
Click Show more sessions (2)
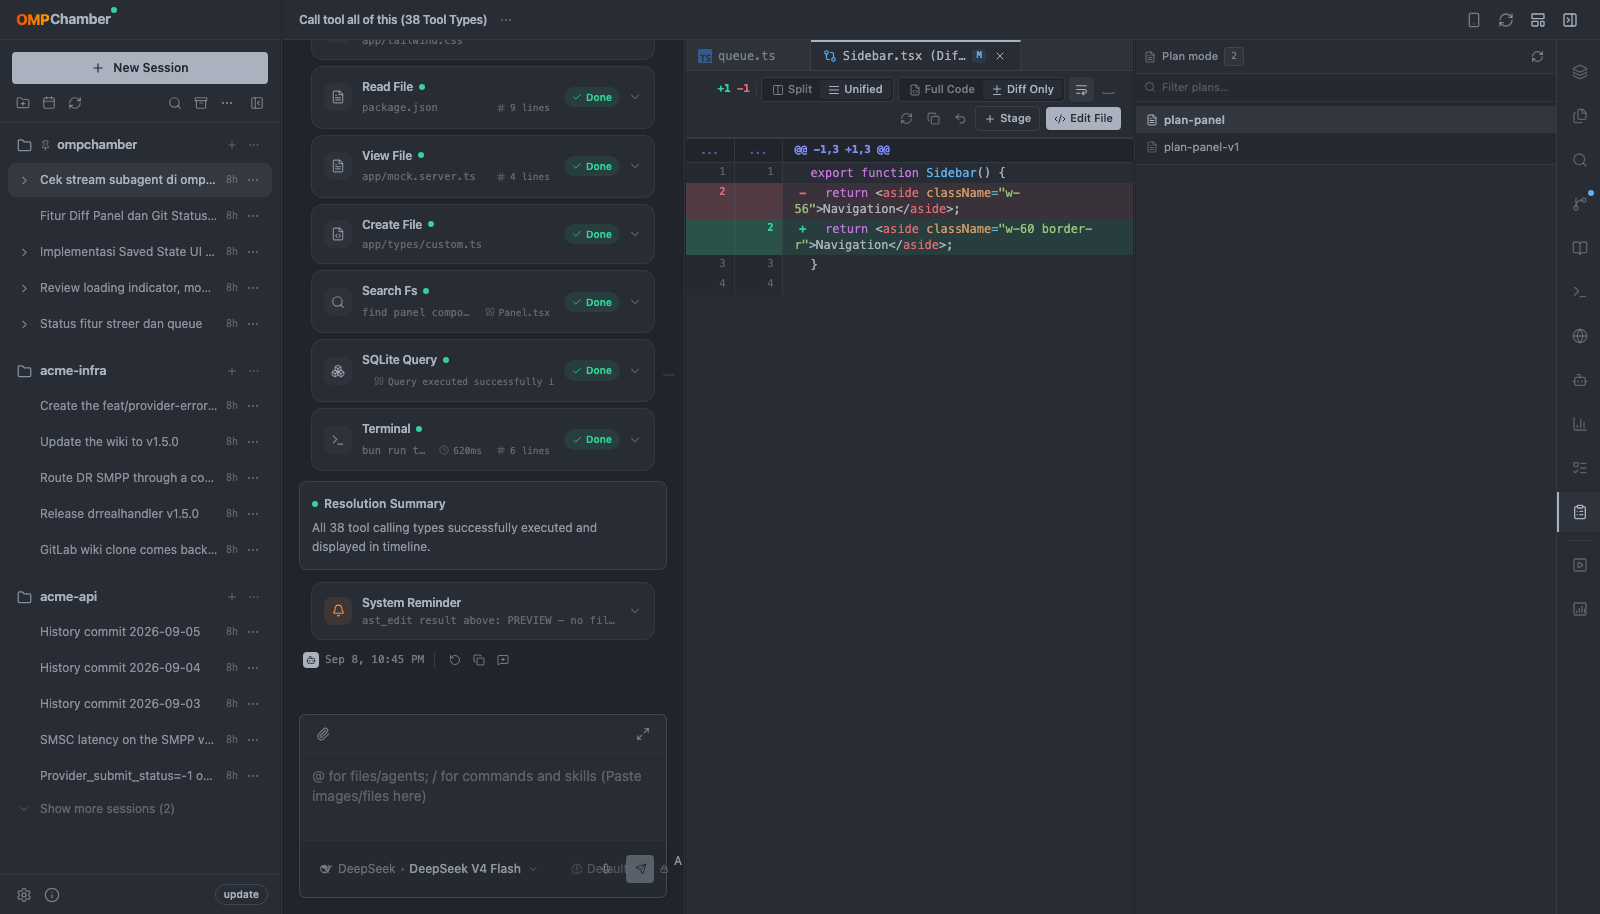pyautogui.click(x=107, y=809)
